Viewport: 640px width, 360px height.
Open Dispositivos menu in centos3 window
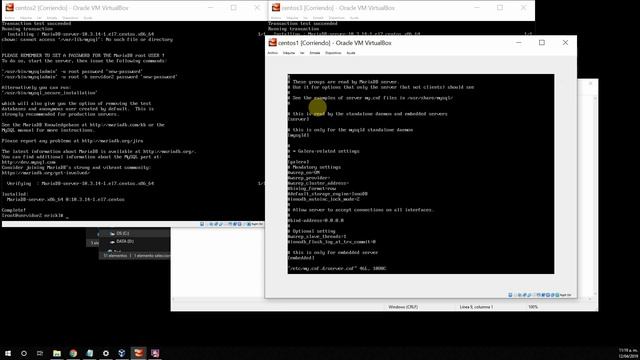336,18
